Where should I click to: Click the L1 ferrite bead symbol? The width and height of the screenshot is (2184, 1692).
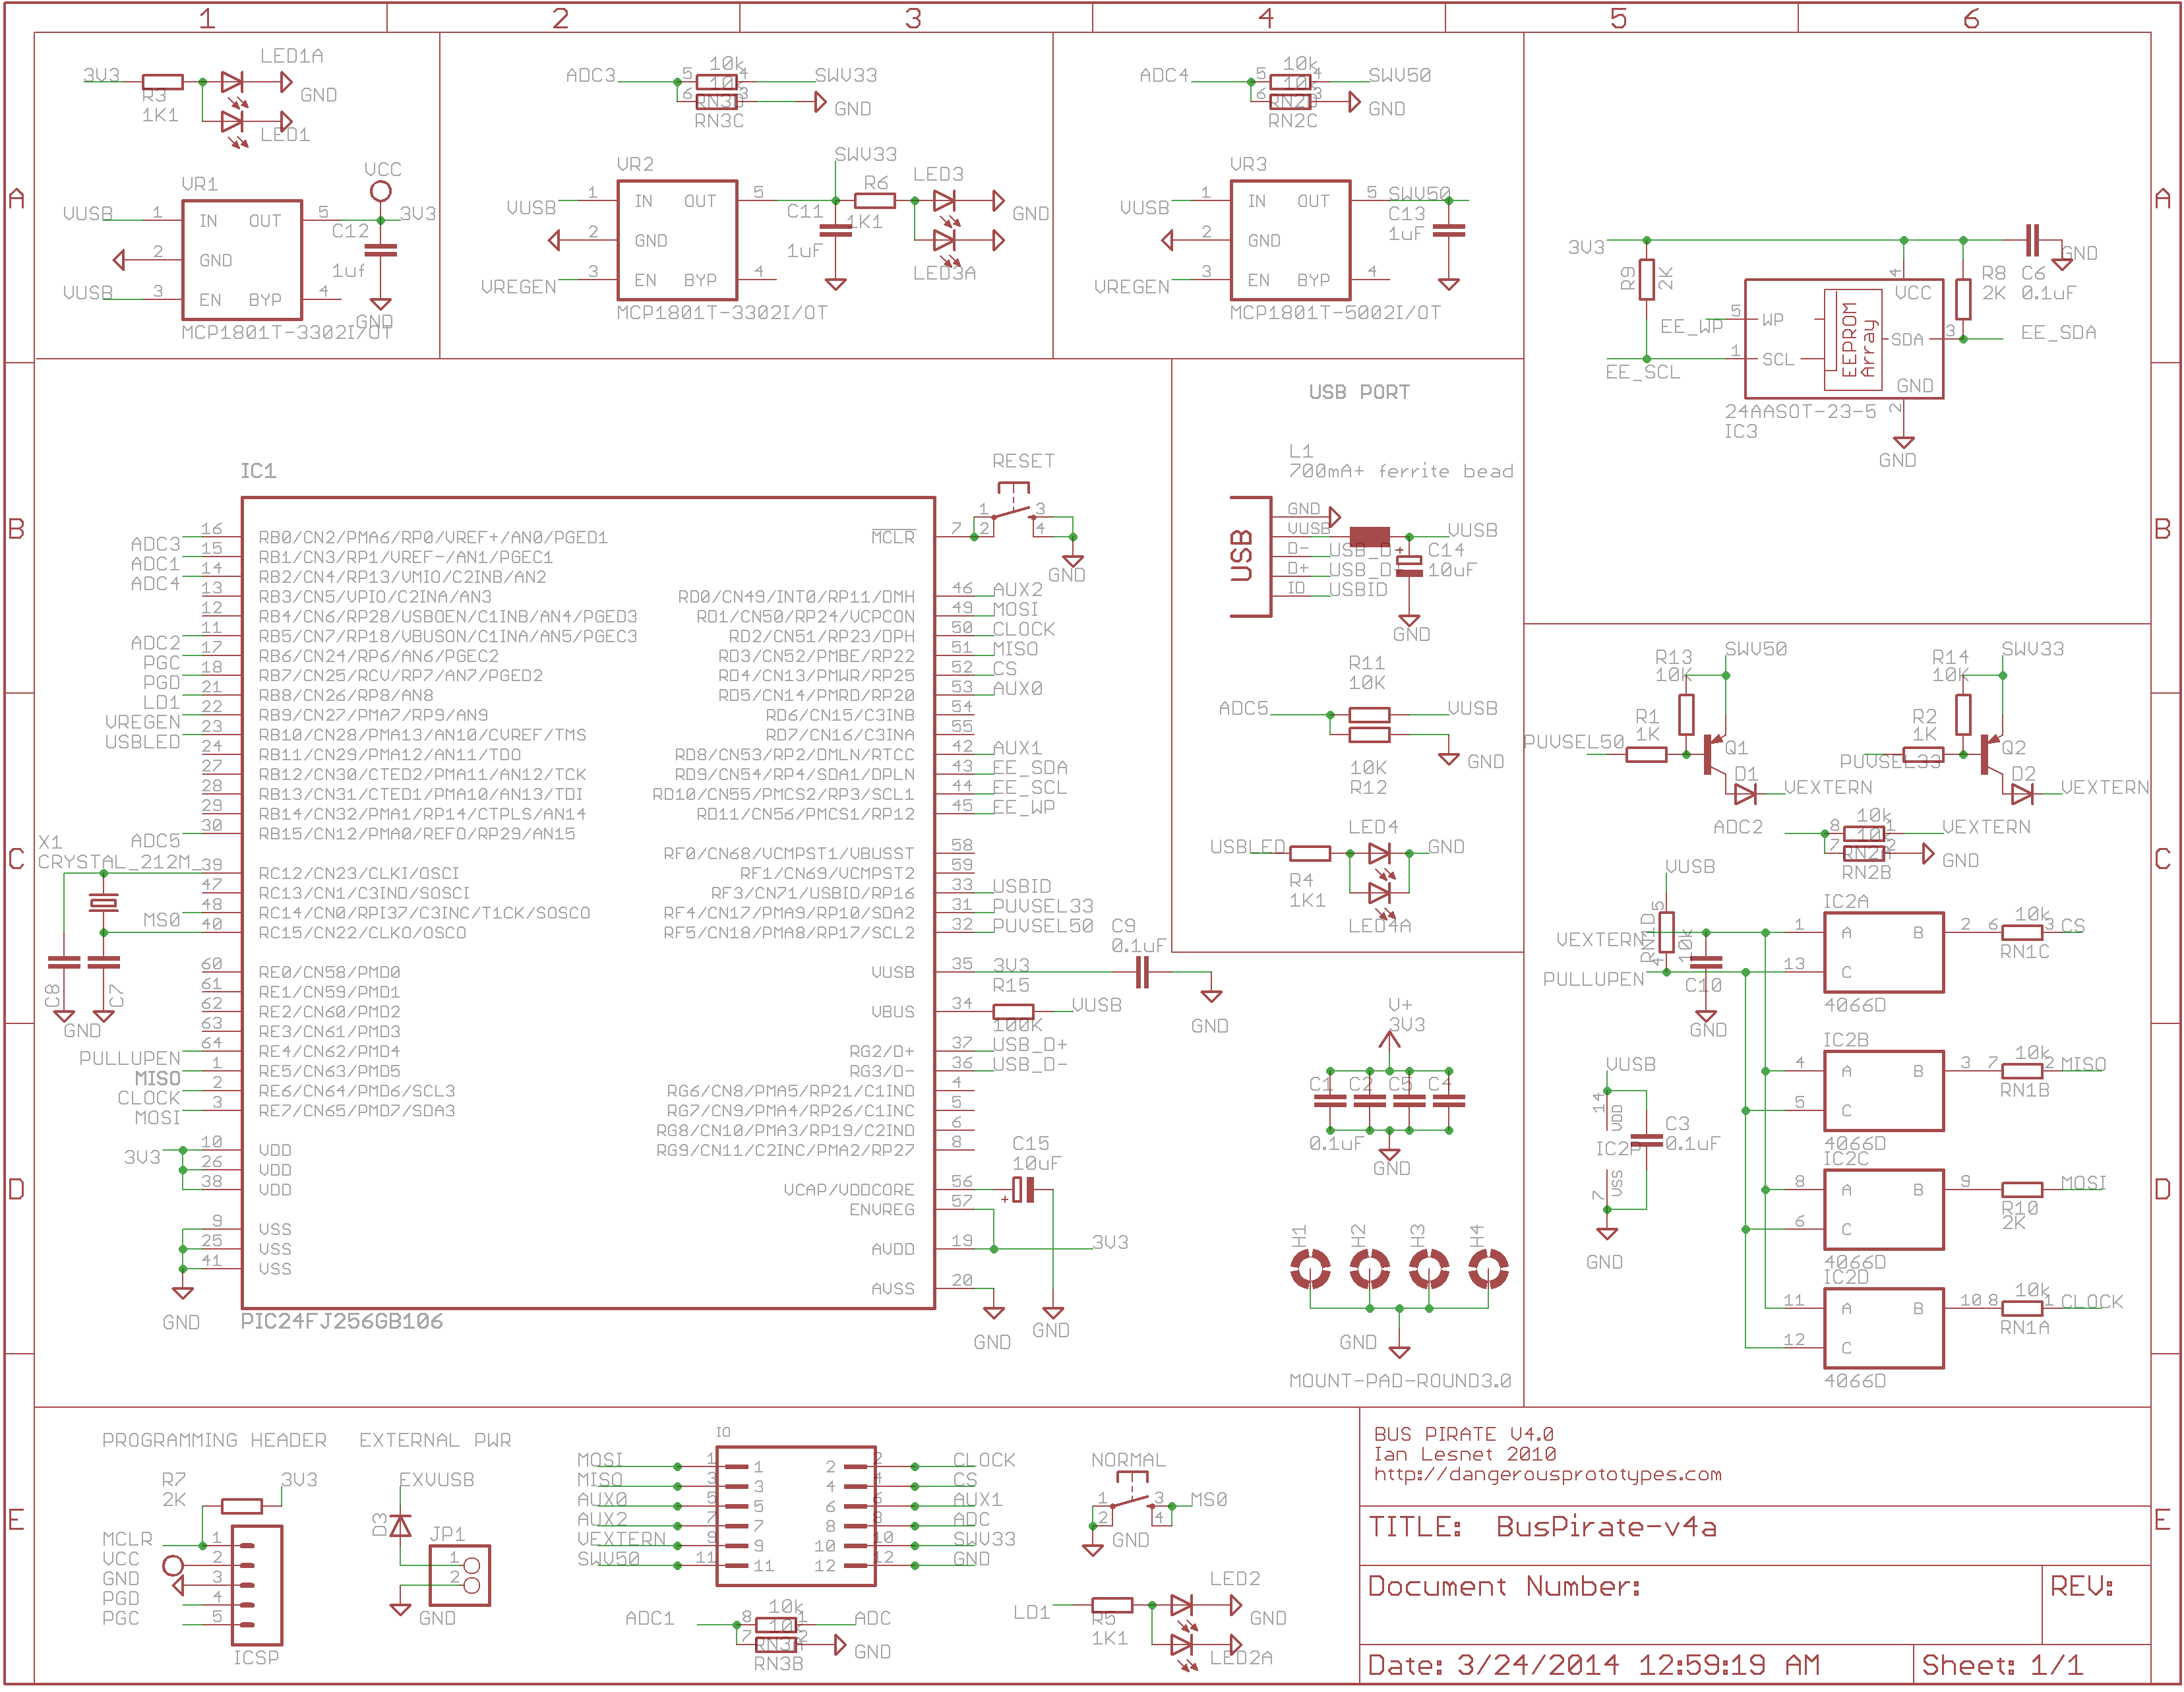pos(1369,537)
